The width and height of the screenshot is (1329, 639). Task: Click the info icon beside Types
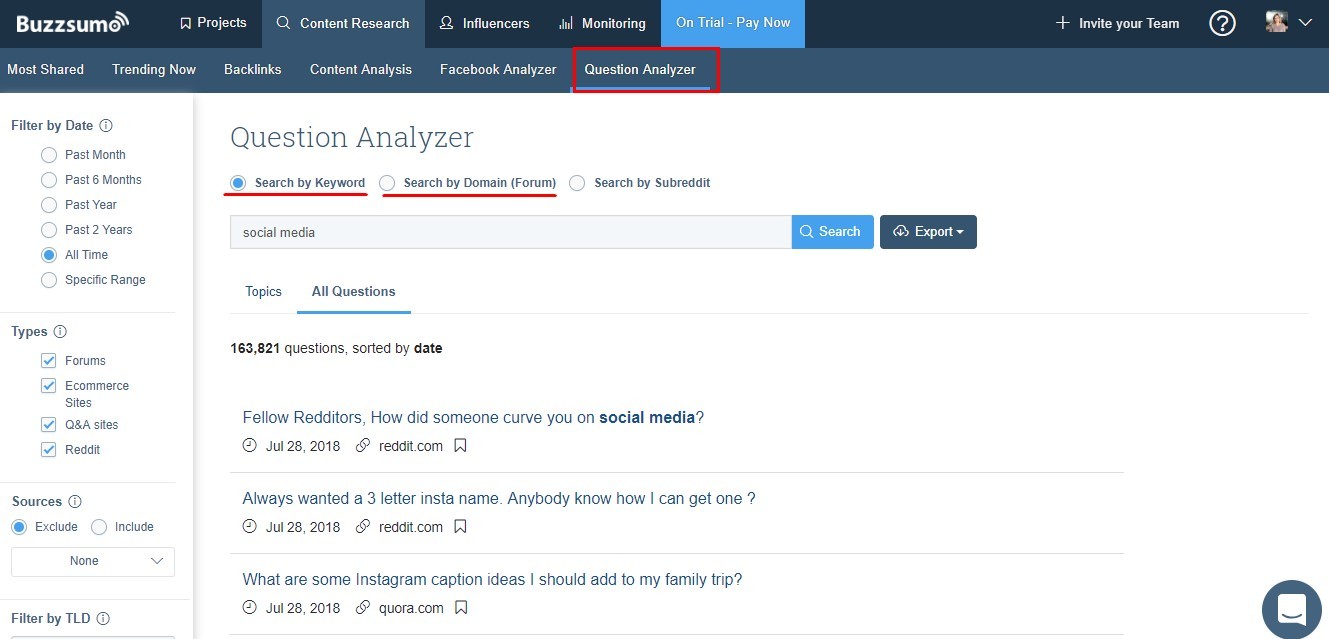point(60,332)
